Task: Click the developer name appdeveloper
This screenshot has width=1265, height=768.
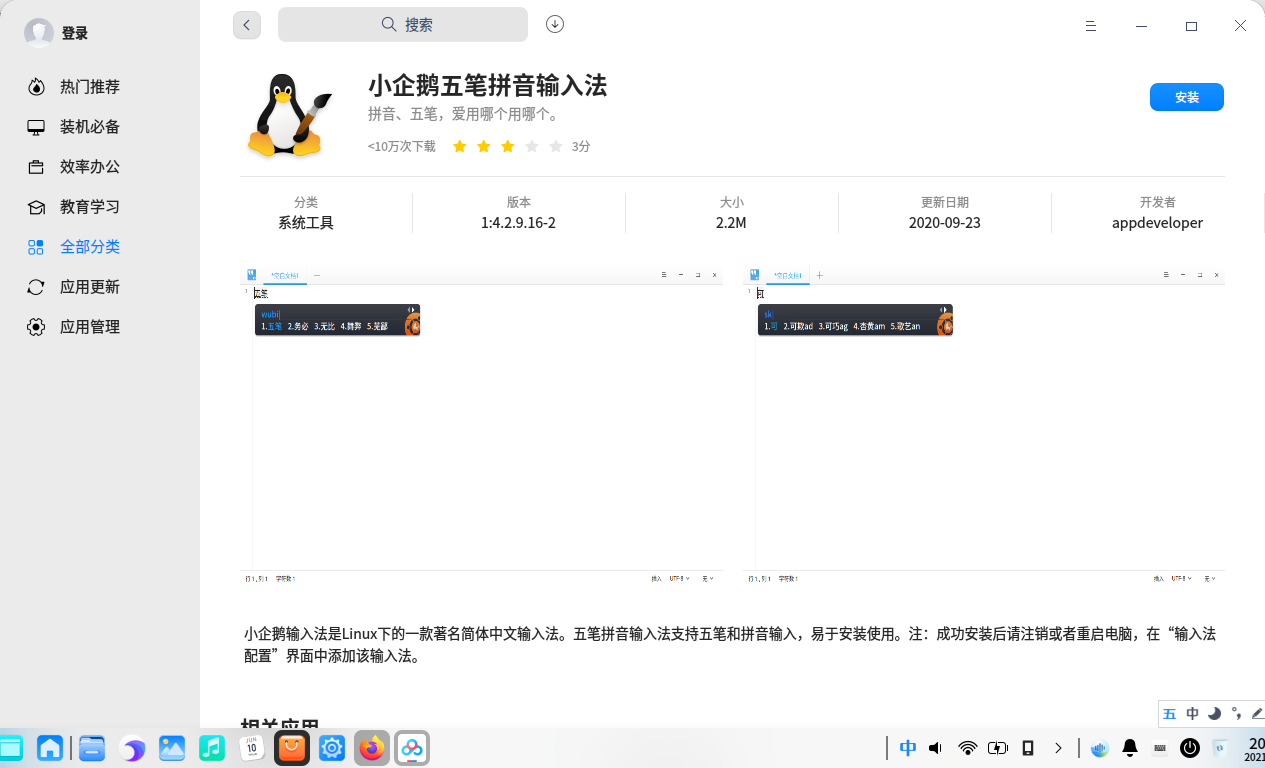Action: (x=1157, y=223)
